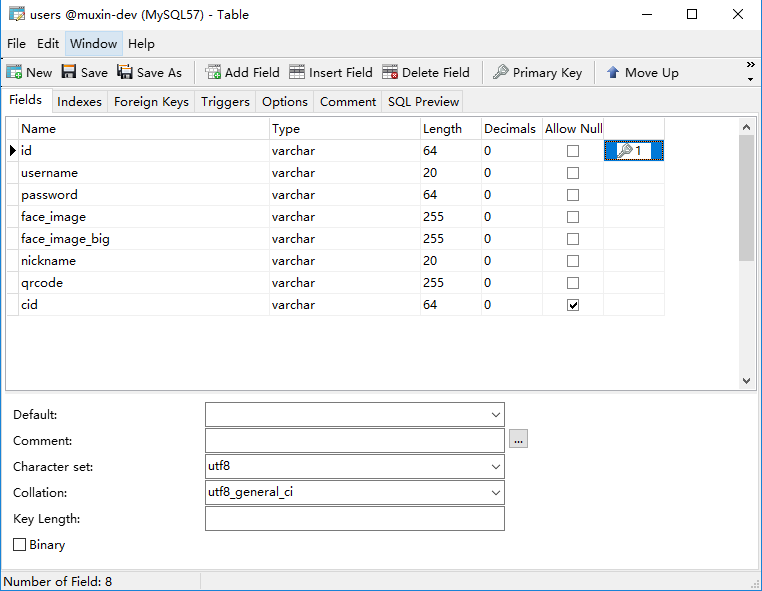Image resolution: width=762 pixels, height=591 pixels.
Task: Click the table icon in title bar
Action: coord(17,14)
